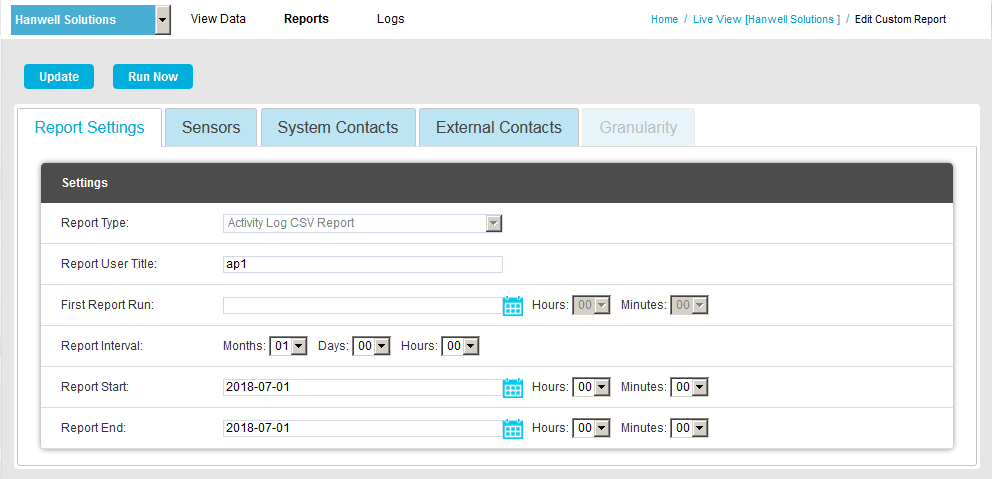Open First Report Run Hours dropdown
992x479 pixels.
tap(592, 305)
